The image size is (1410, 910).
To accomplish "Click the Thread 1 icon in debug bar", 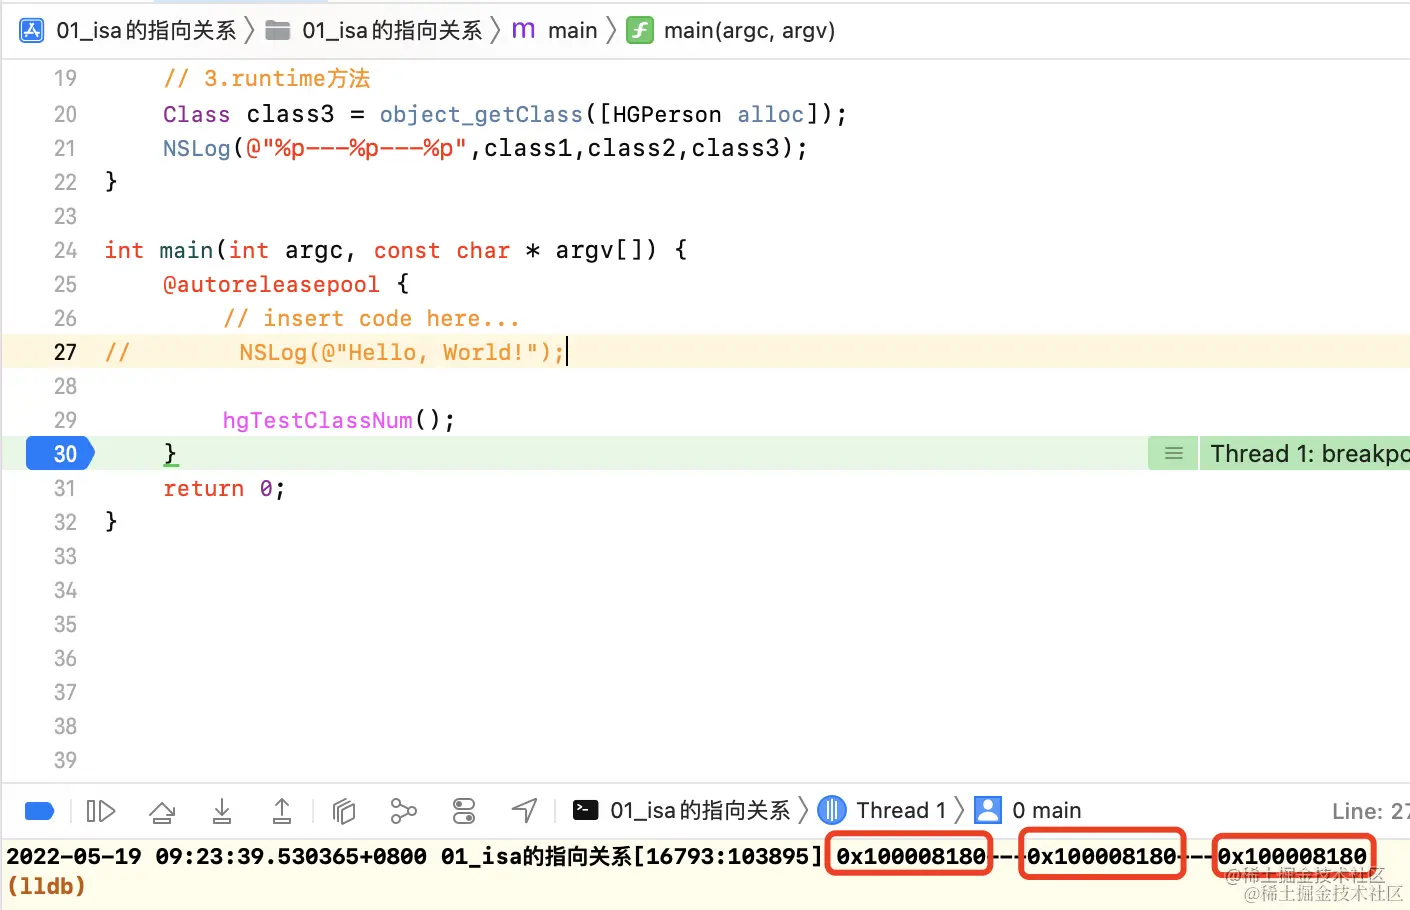I will [832, 811].
